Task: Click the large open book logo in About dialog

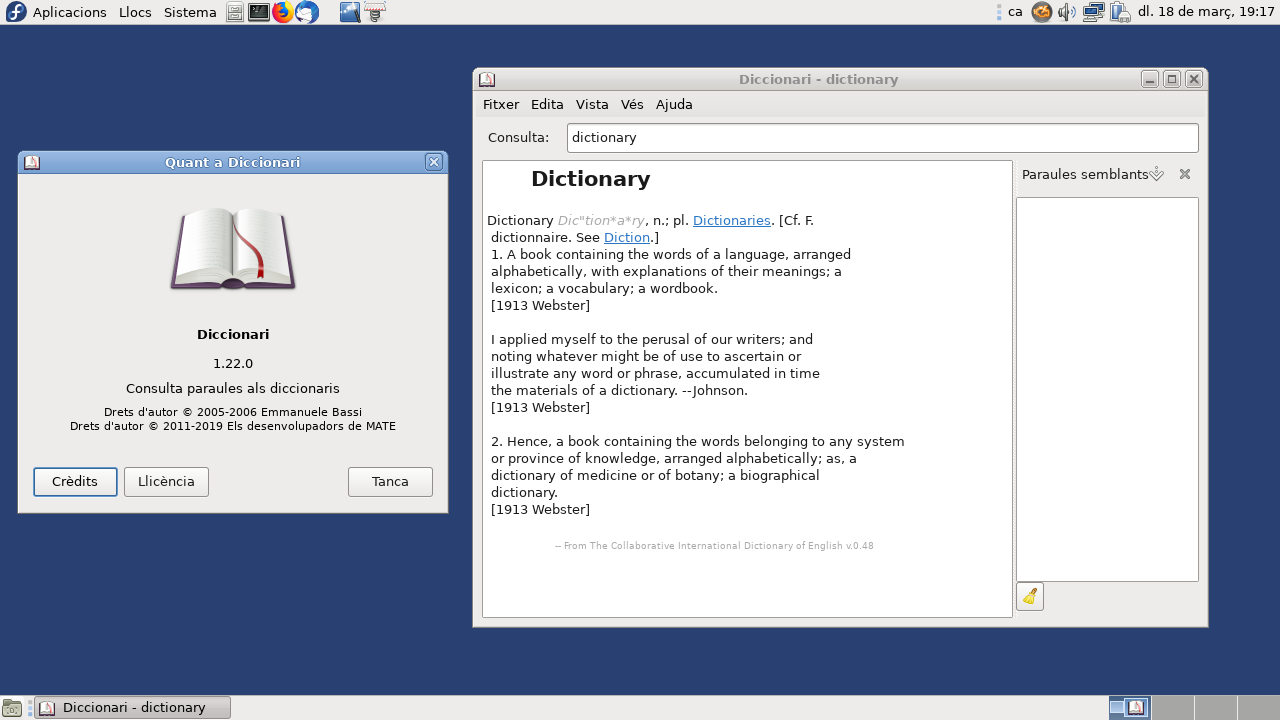Action: [x=233, y=249]
